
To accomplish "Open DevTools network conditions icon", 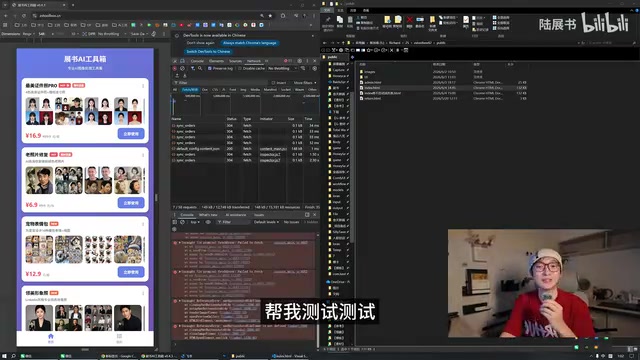I will (303, 69).
